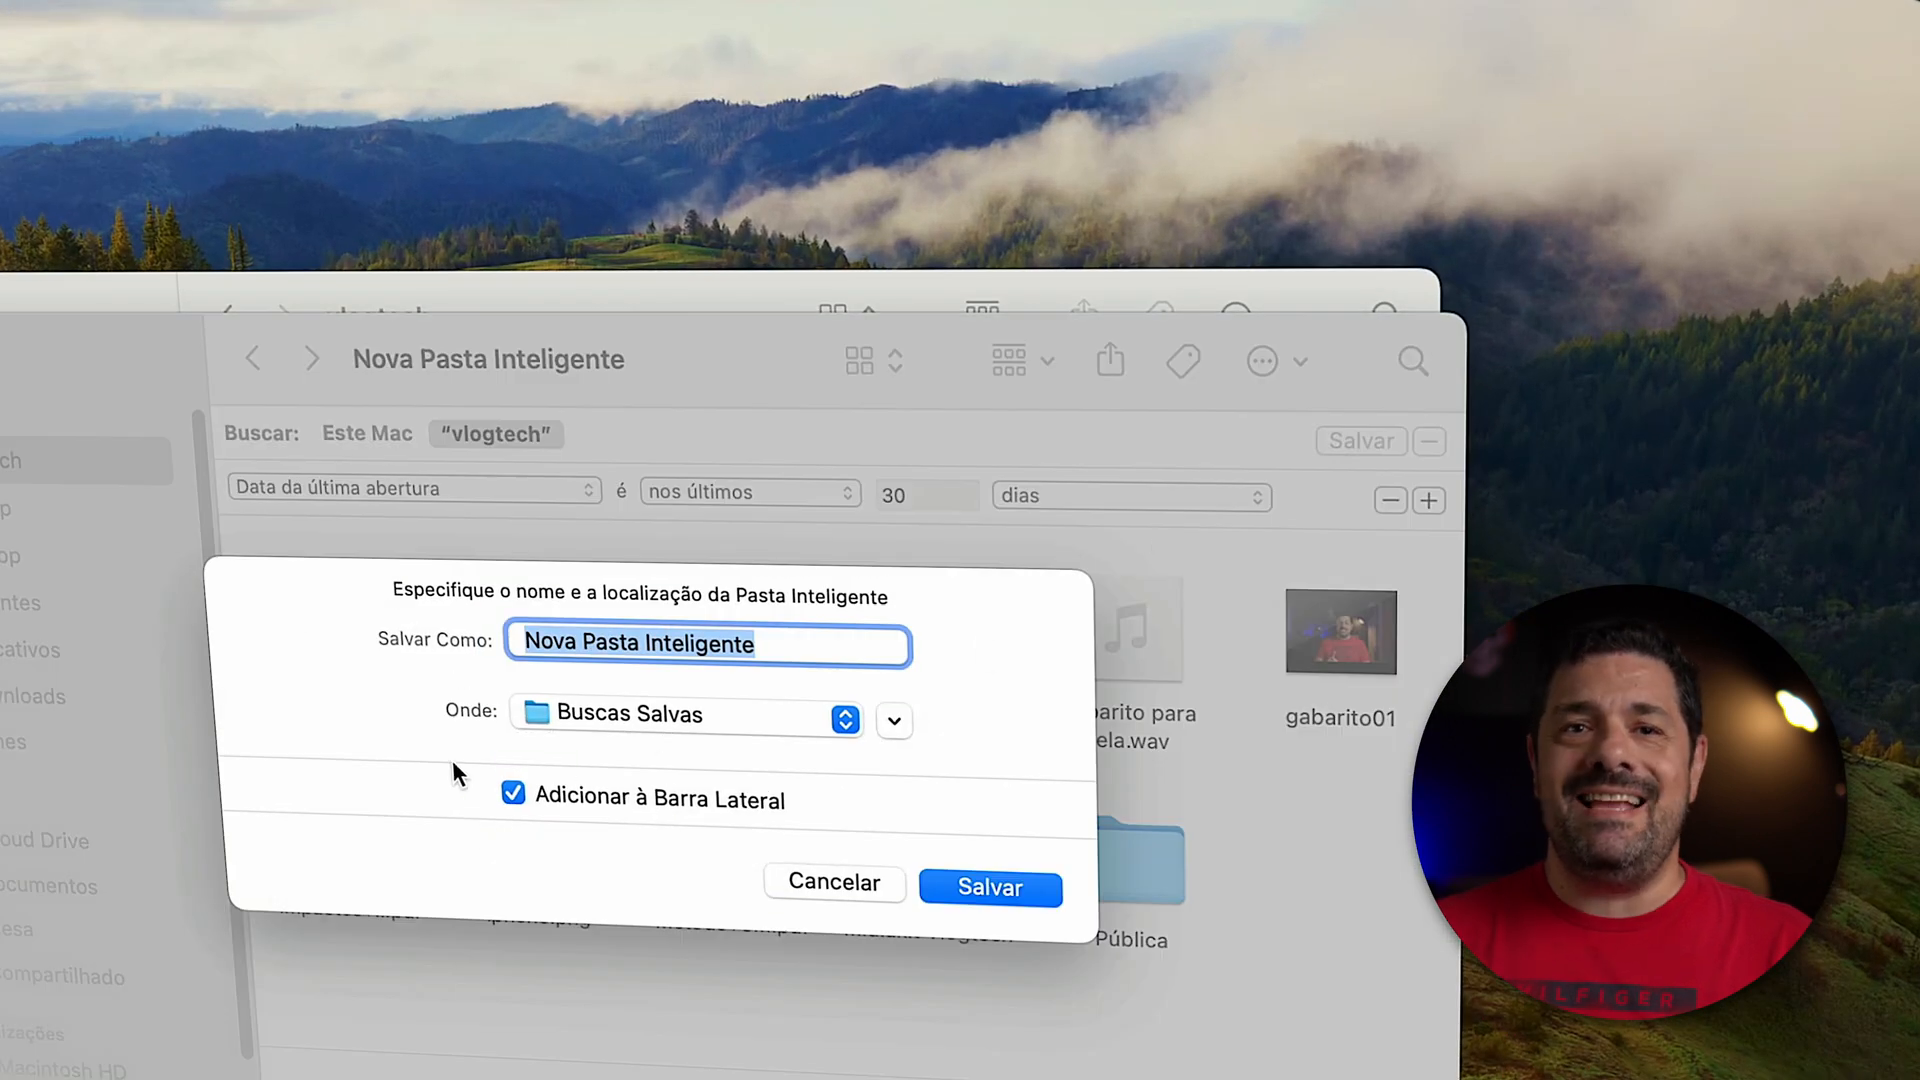Click the Share toolbar icon
Screen dimensions: 1920x1080
1110,360
